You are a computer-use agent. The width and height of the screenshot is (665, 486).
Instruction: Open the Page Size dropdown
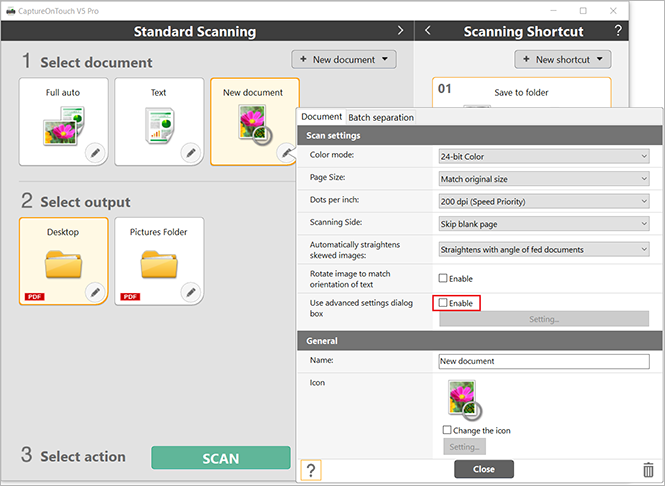(x=544, y=179)
